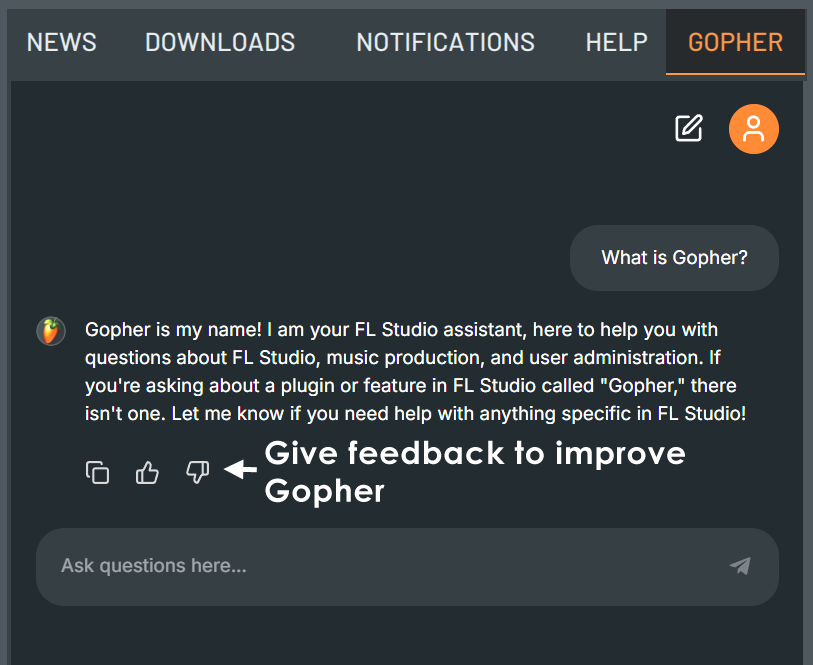Screen dimensions: 813x665
Task: Give a thumbs down to the response
Action: pos(198,472)
